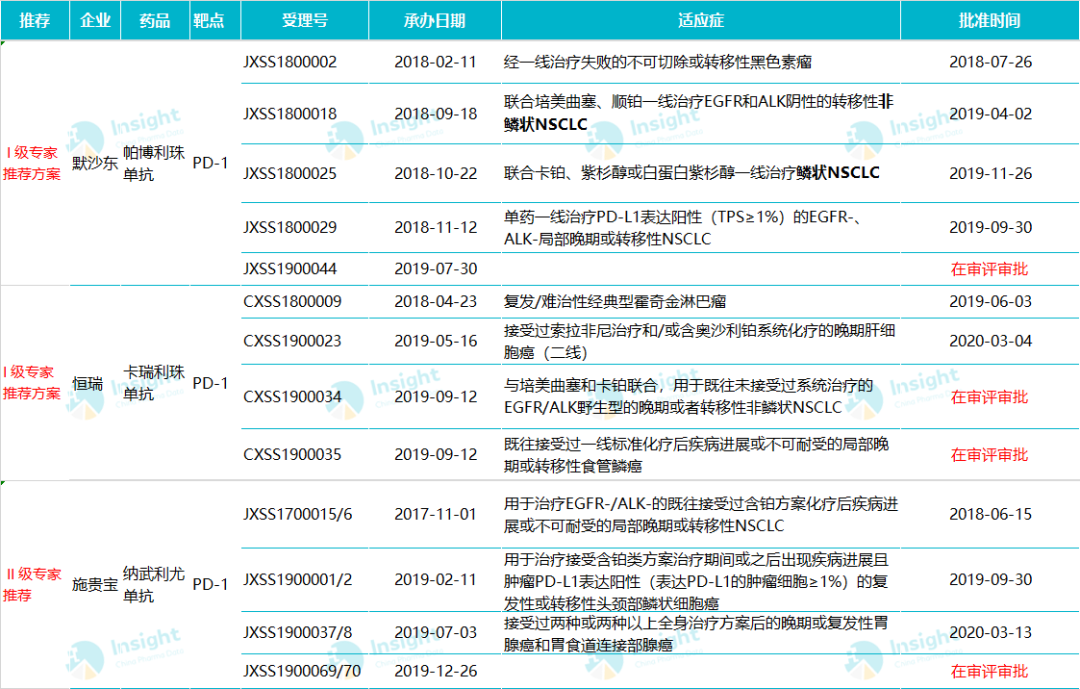Select approval date 2019-06-03
The width and height of the screenshot is (1080, 689).
(x=990, y=302)
